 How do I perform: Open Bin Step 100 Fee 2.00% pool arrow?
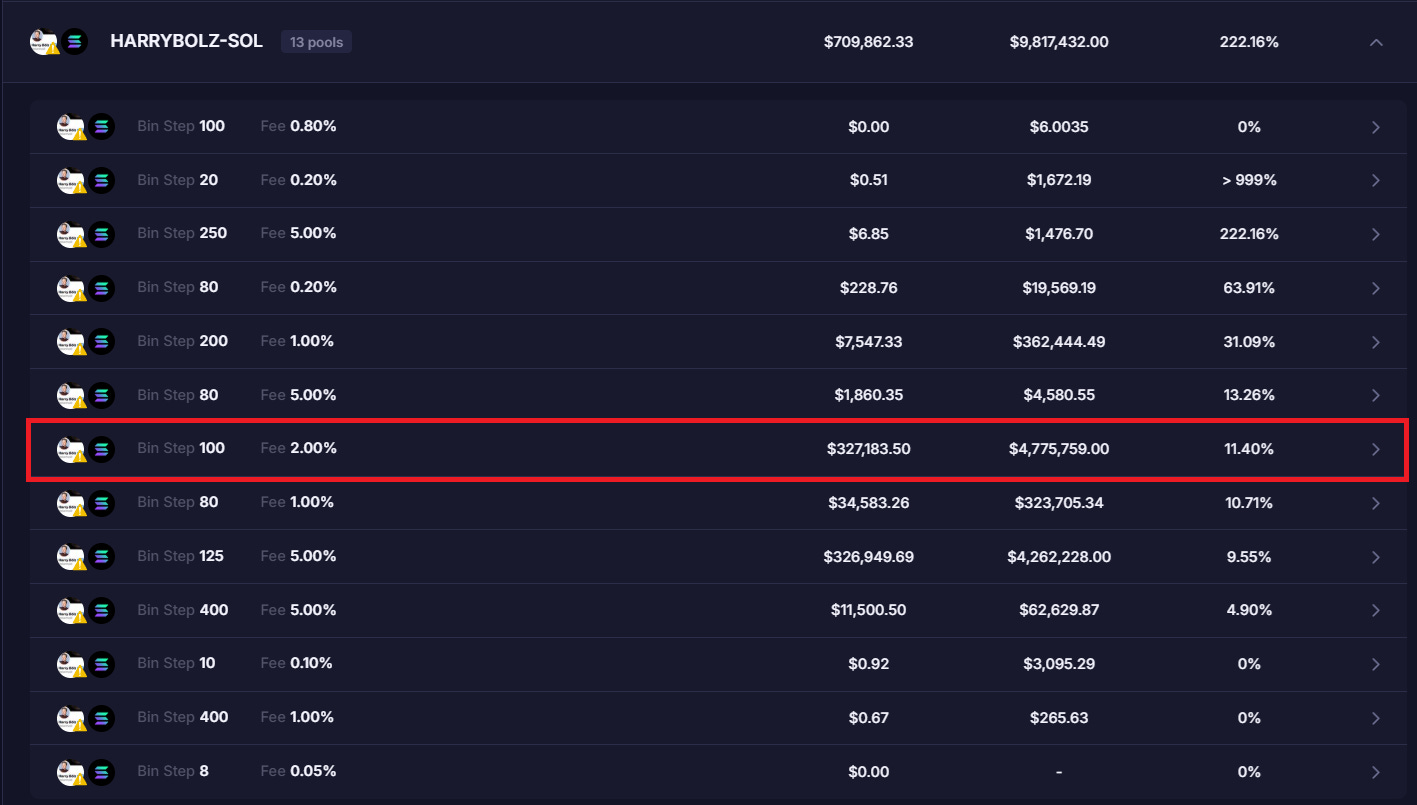point(1376,449)
